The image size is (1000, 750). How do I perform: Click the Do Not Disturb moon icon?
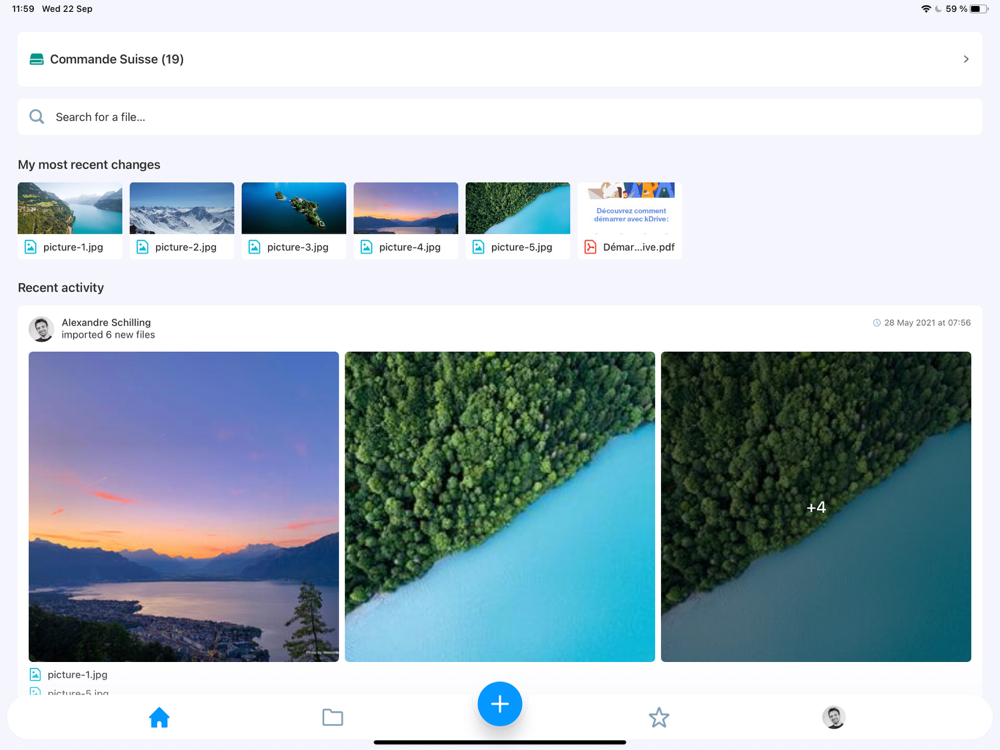click(938, 9)
